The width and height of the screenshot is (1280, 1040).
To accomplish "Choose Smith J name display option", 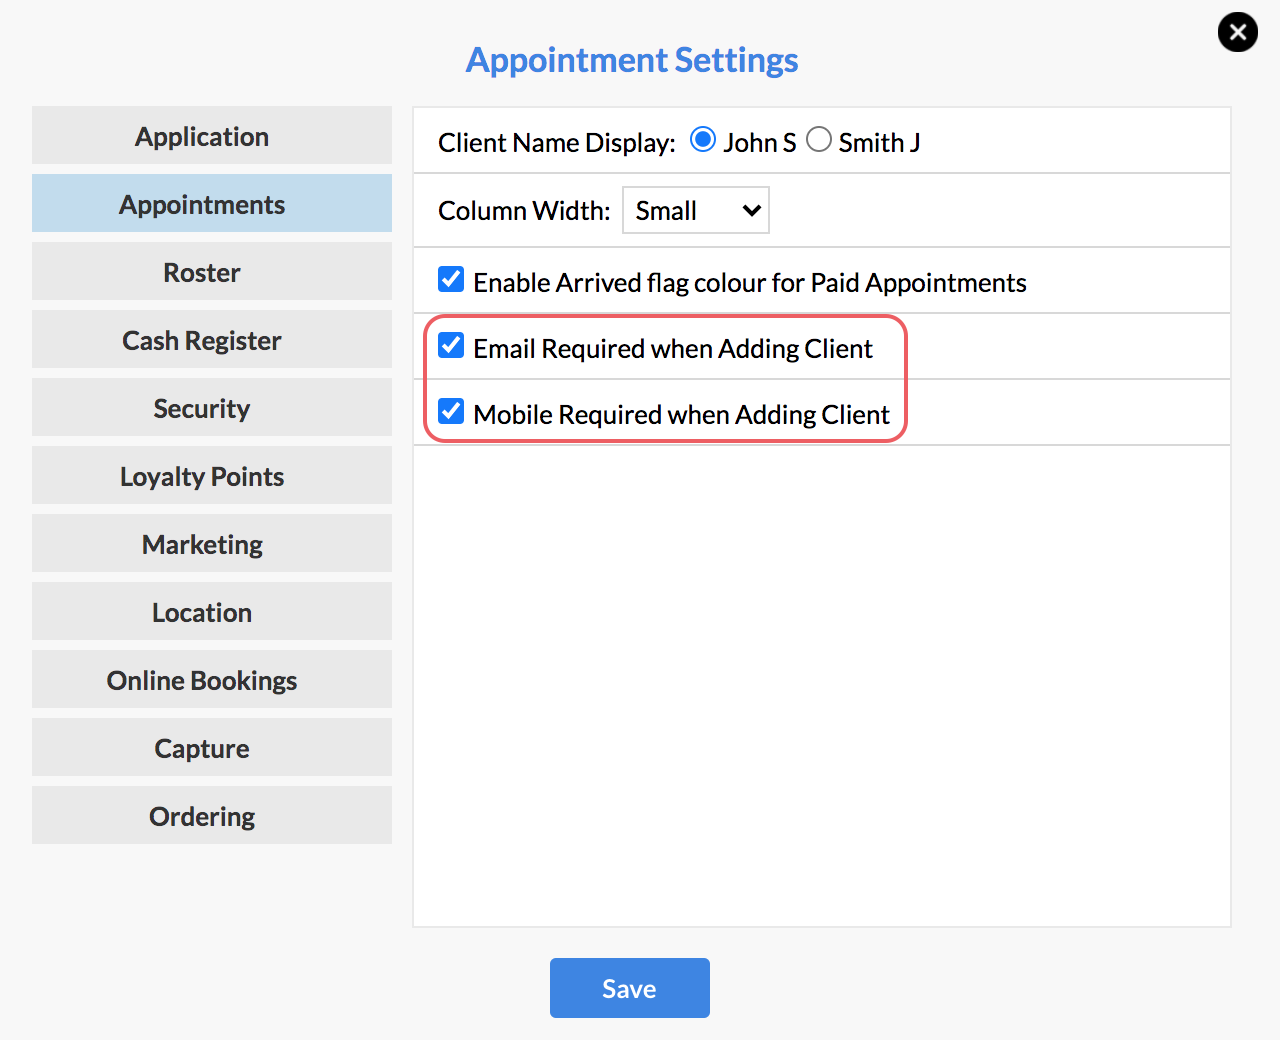I will (819, 139).
